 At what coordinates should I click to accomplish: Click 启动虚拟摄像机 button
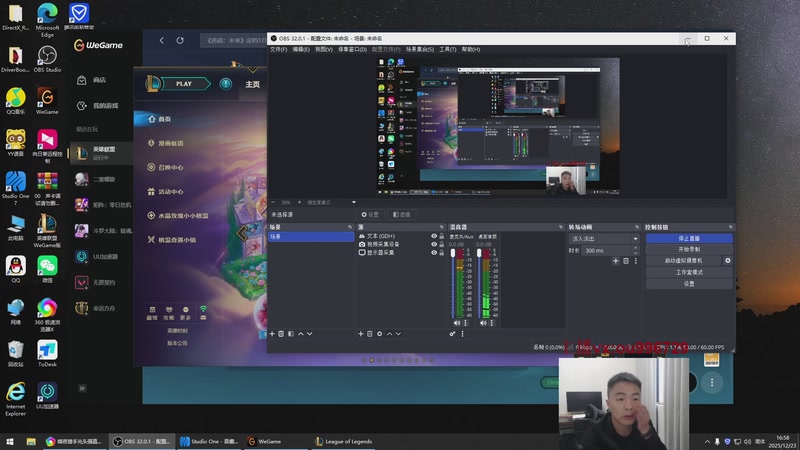click(684, 261)
